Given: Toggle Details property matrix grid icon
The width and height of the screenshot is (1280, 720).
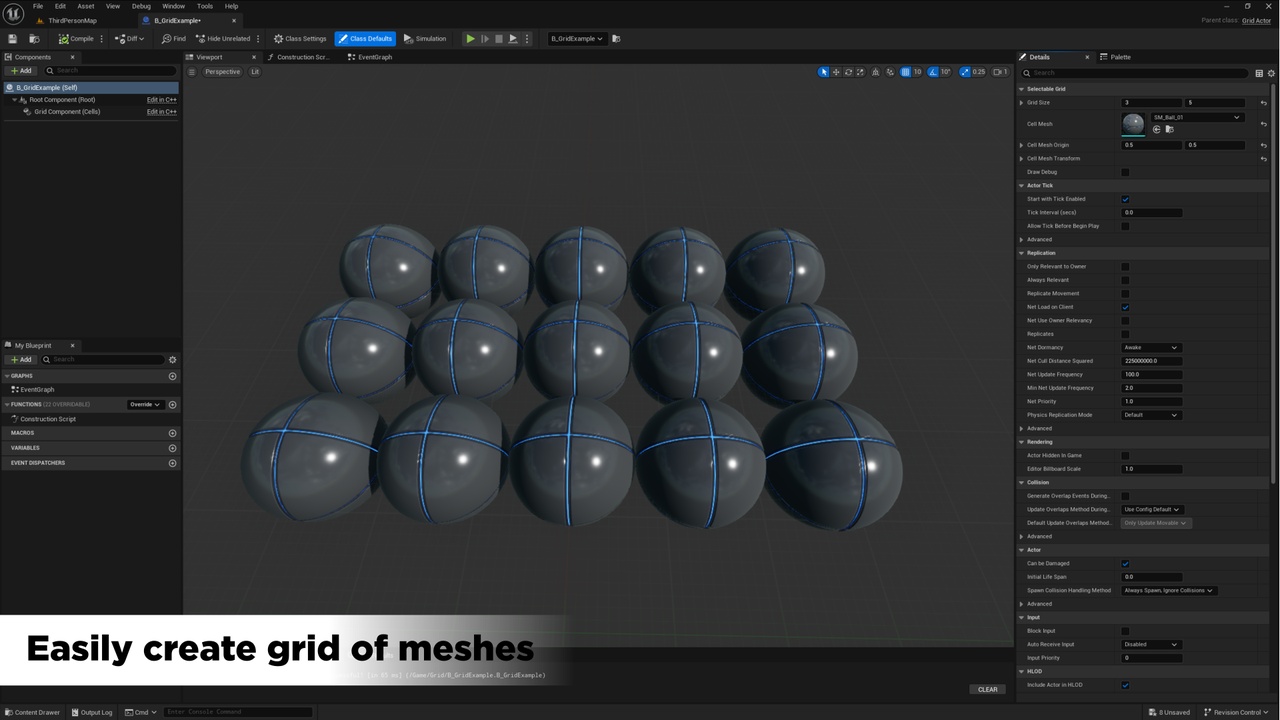Looking at the screenshot, I should click(x=1259, y=73).
